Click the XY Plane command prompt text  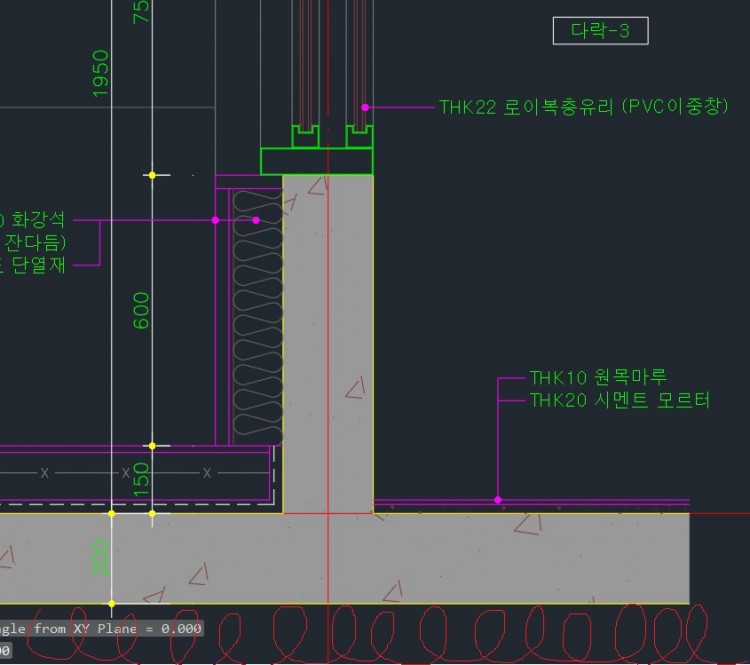100,629
